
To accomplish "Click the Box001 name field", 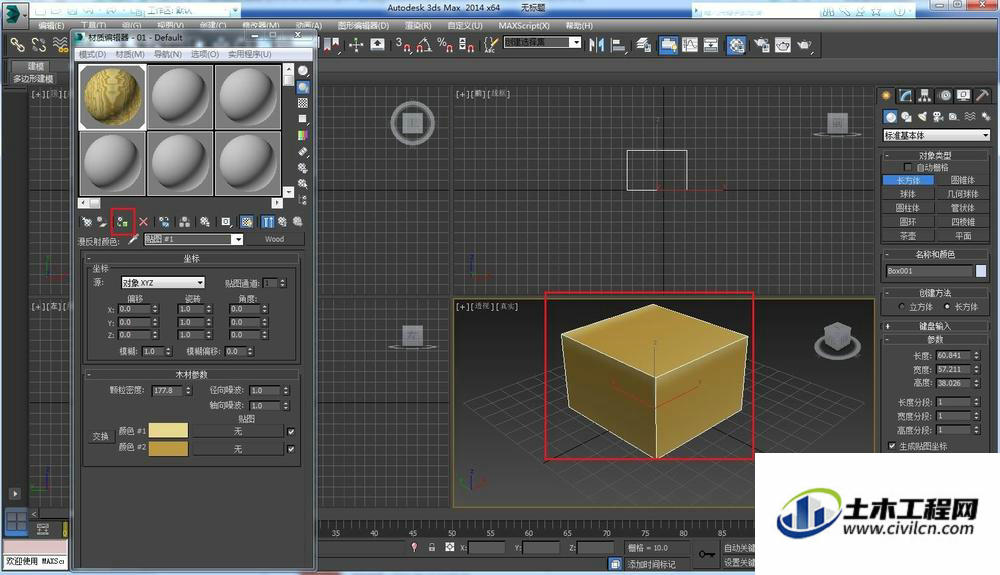I will click(929, 271).
